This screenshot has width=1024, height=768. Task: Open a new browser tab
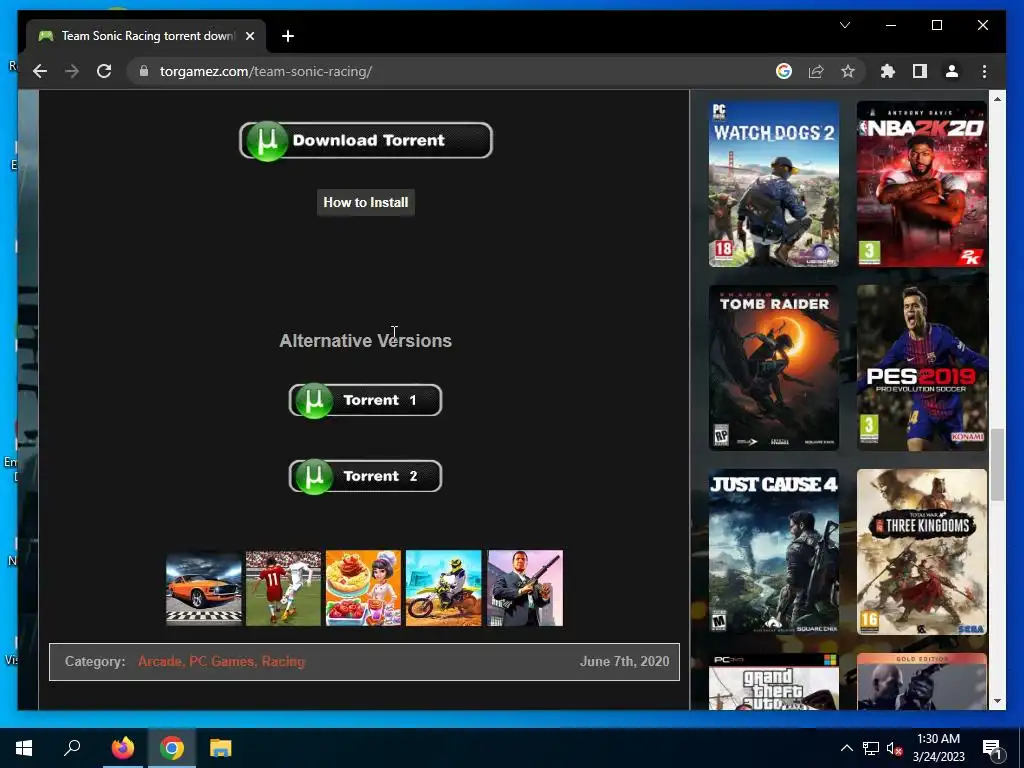288,36
